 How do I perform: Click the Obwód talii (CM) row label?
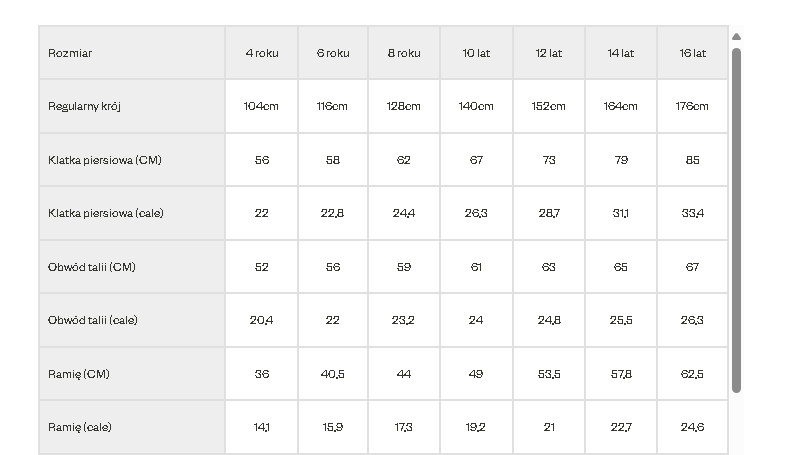(92, 267)
